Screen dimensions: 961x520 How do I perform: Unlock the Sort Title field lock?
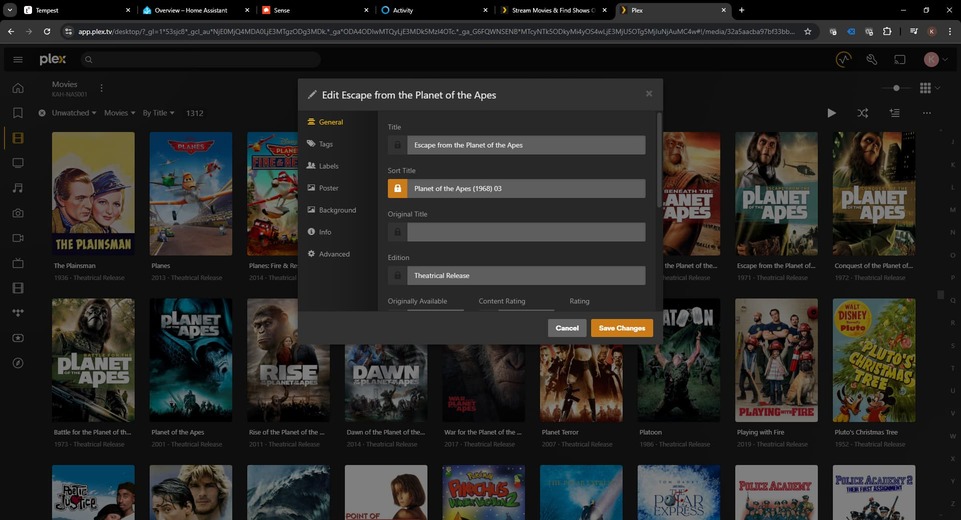tap(397, 188)
